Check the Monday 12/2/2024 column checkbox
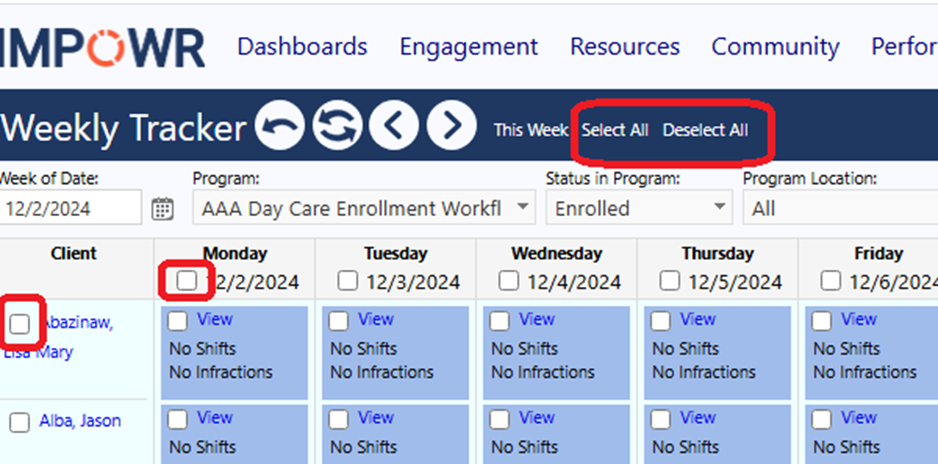The width and height of the screenshot is (938, 464). tap(187, 281)
